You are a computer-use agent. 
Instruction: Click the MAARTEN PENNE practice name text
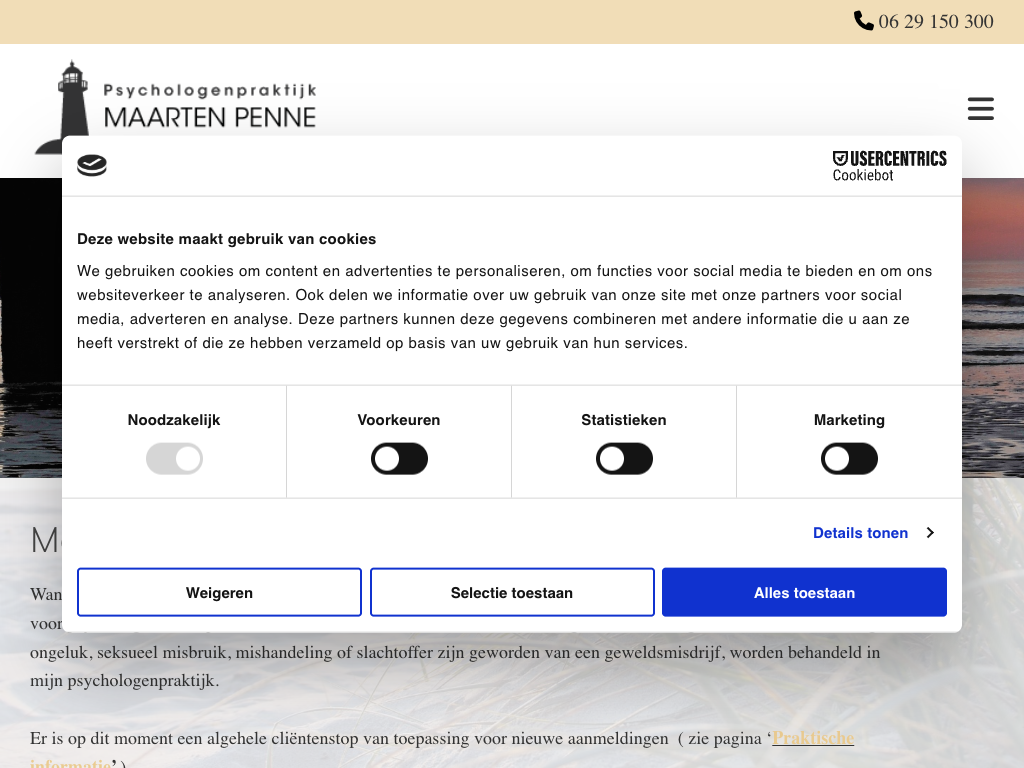click(210, 118)
